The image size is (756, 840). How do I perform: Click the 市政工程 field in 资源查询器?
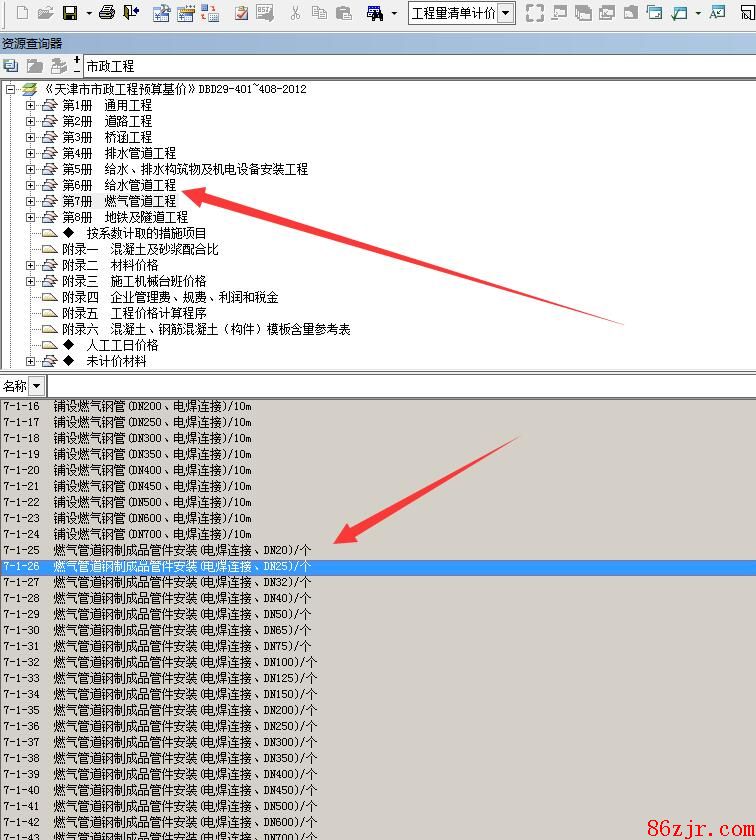pyautogui.click(x=400, y=66)
